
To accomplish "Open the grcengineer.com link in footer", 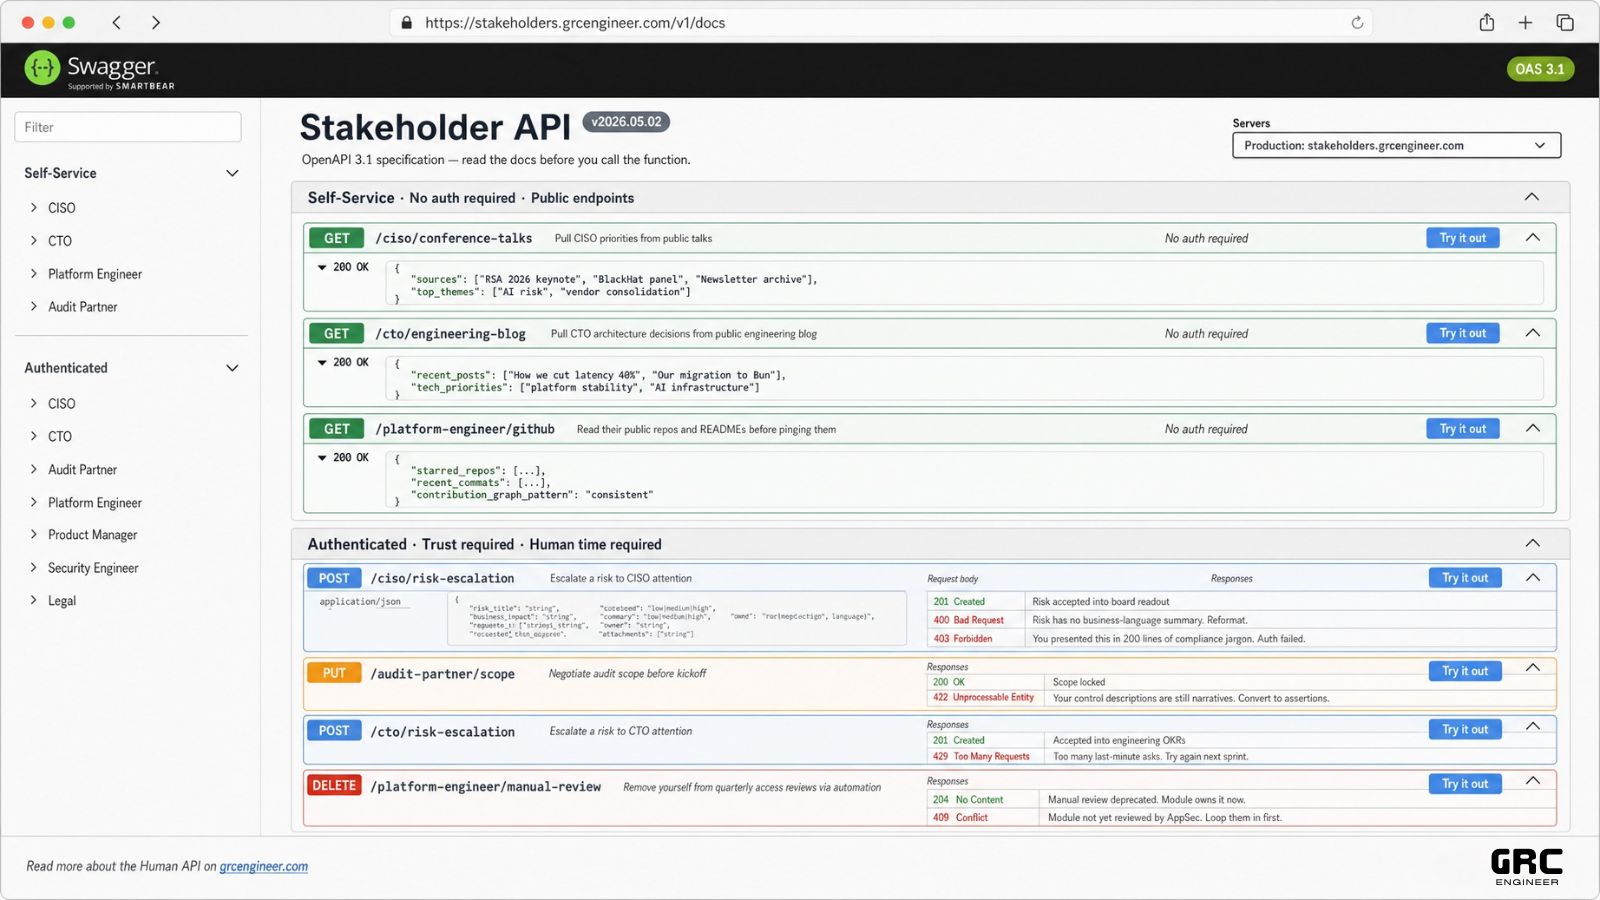I will 264,866.
